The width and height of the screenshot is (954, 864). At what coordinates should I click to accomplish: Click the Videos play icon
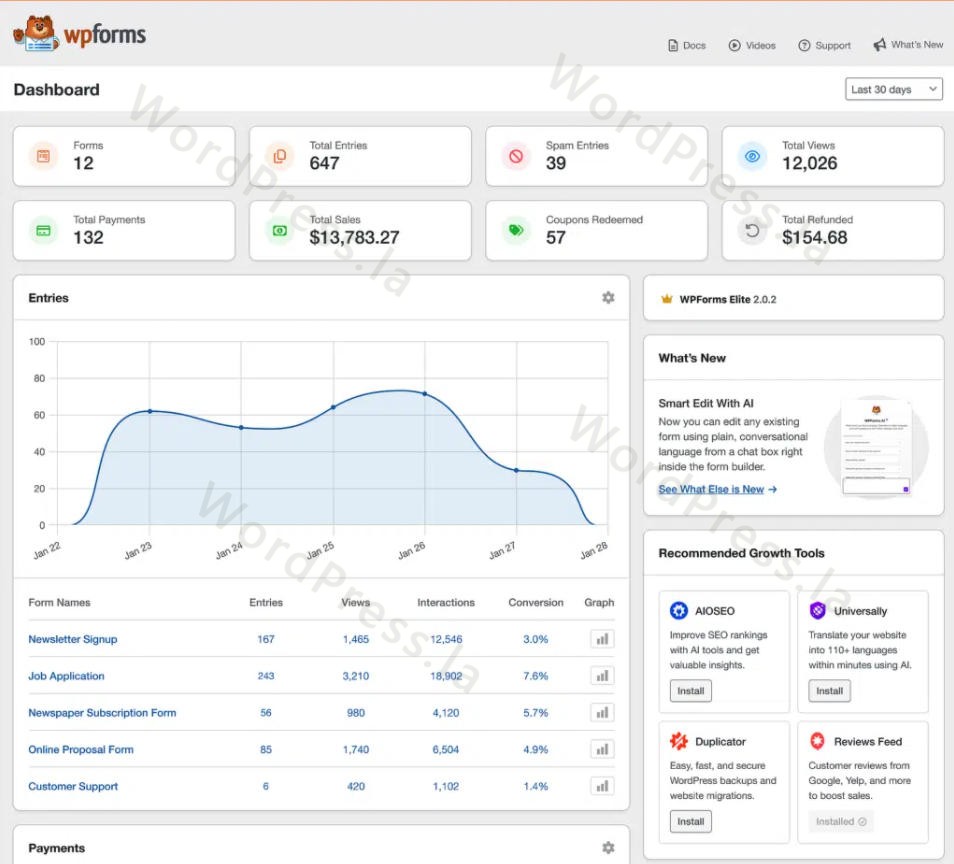[734, 46]
